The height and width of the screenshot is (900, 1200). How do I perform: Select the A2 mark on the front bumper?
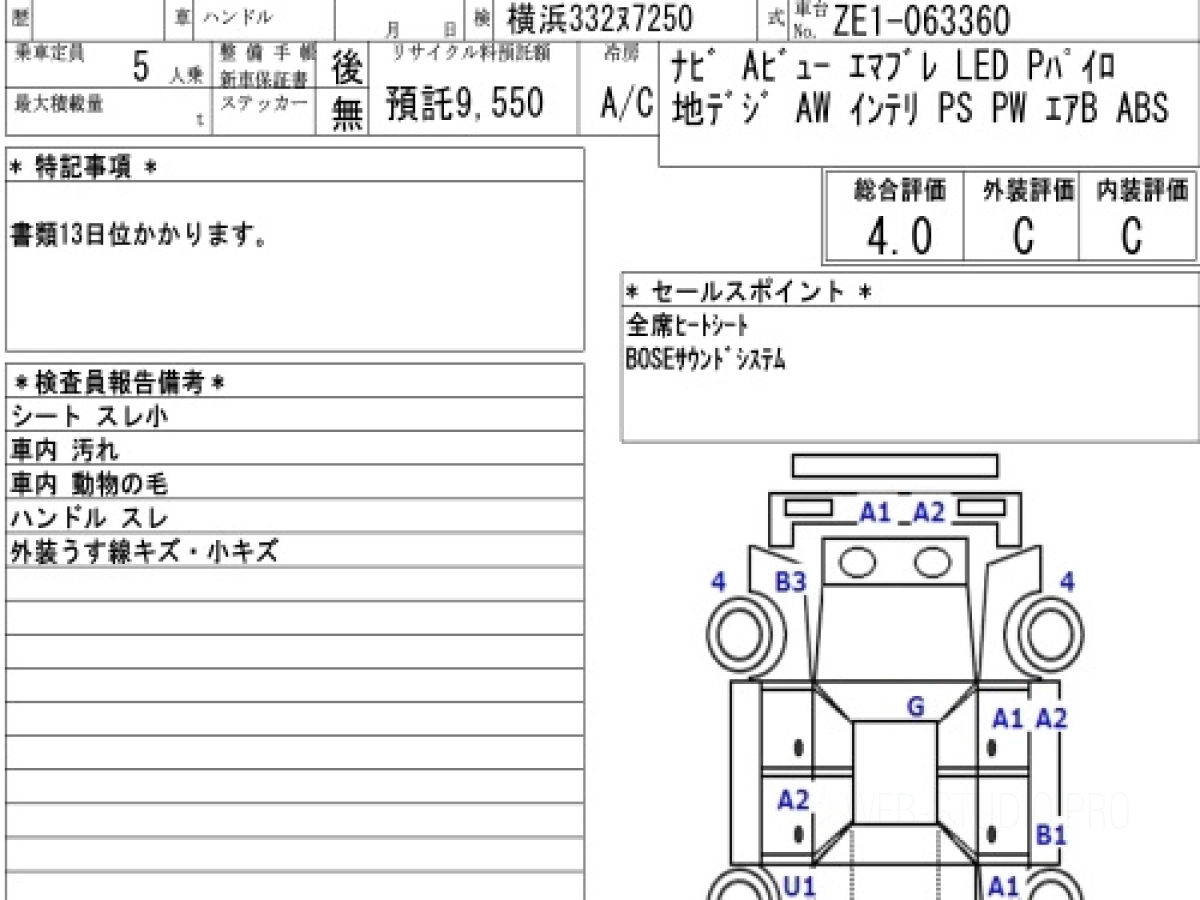(x=929, y=512)
